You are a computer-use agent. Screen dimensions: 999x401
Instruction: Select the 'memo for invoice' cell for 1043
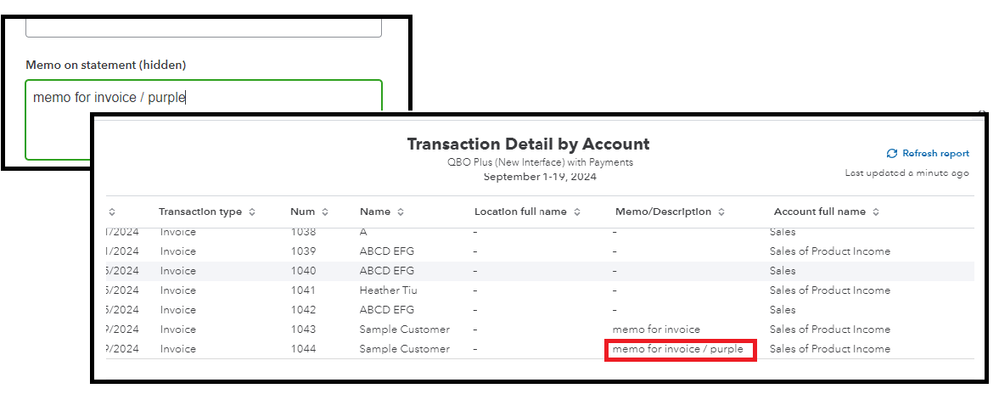click(655, 329)
